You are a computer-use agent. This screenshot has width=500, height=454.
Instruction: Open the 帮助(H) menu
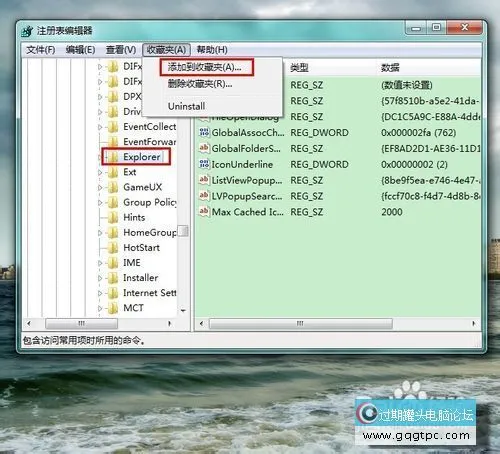click(x=212, y=50)
